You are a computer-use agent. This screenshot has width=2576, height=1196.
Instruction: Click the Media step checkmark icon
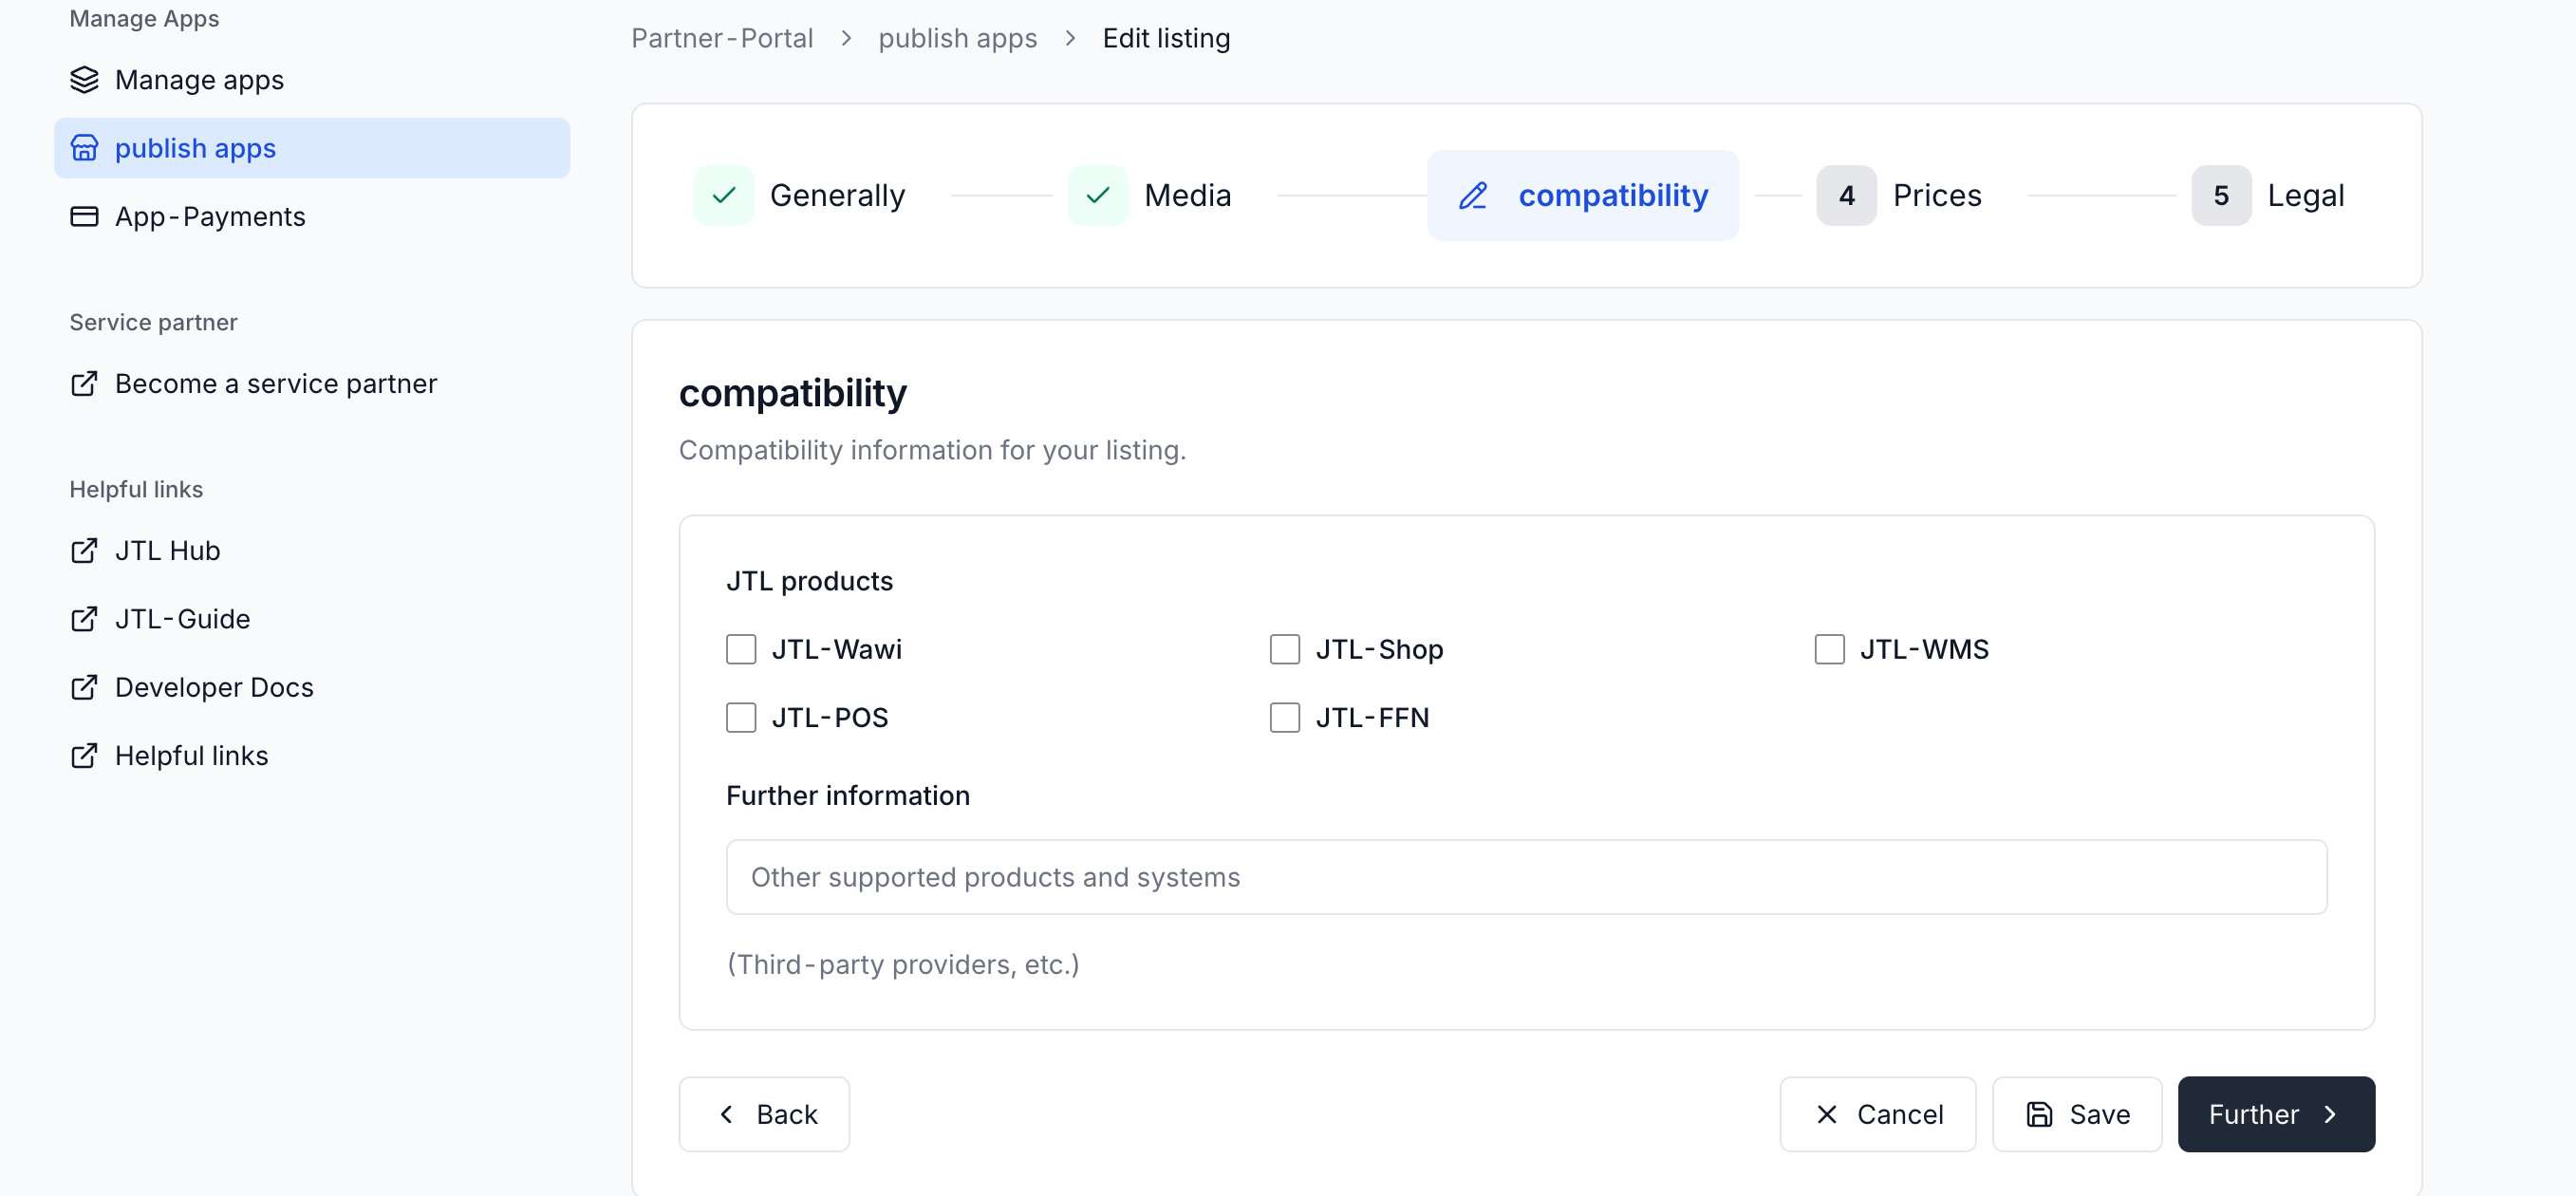[x=1097, y=195]
